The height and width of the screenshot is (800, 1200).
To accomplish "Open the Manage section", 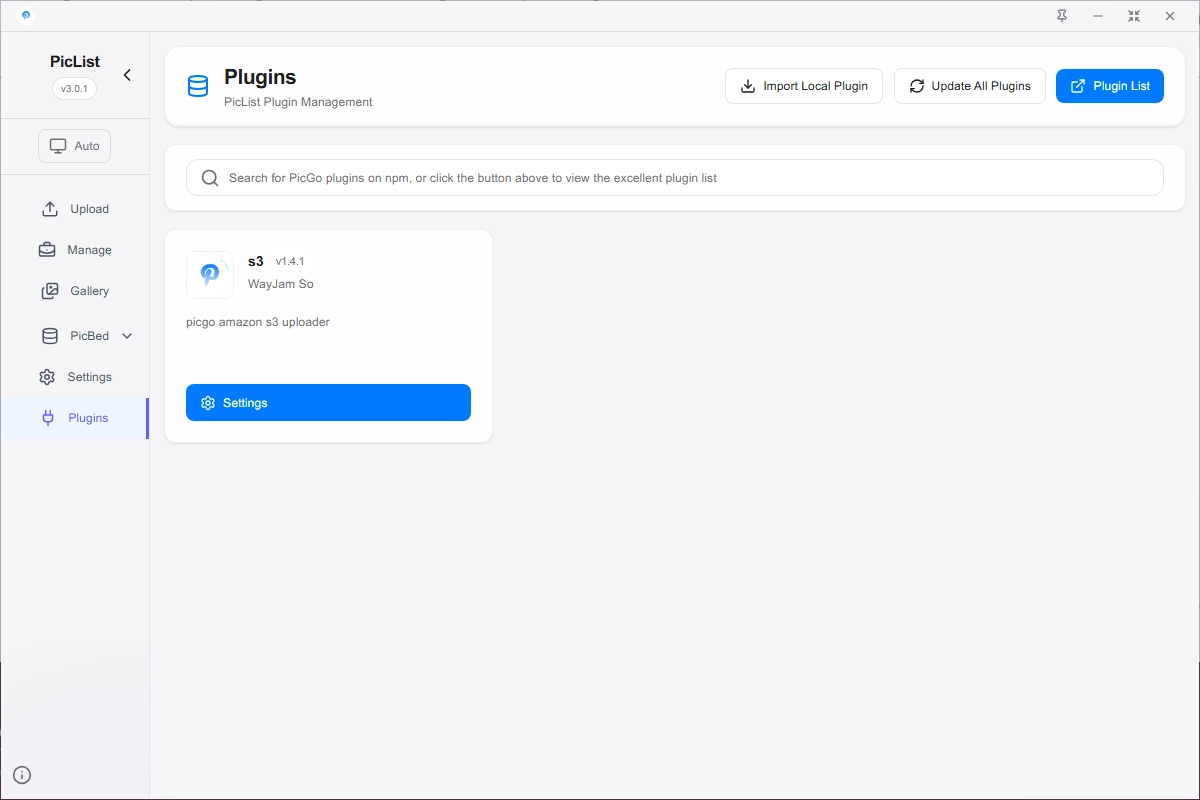I will point(75,250).
